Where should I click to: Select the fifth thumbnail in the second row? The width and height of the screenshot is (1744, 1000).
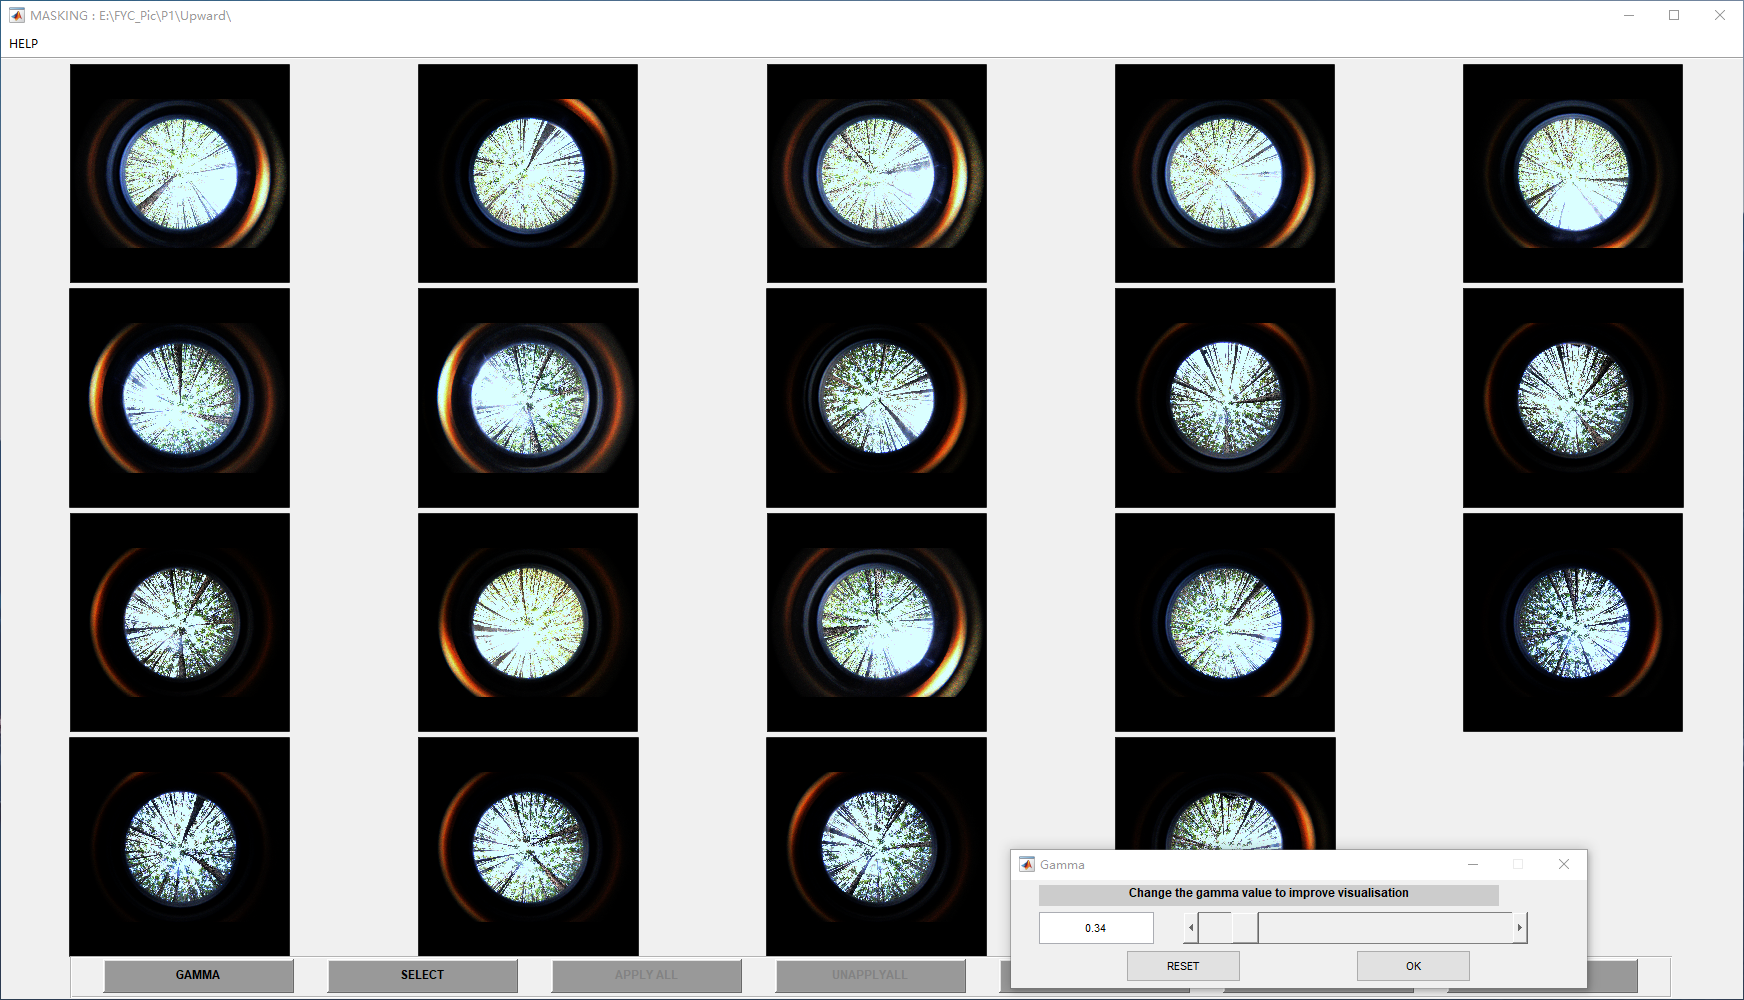pyautogui.click(x=1573, y=398)
